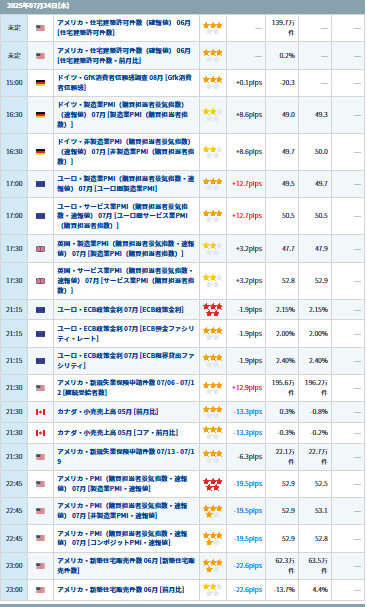367x607 pixels.
Task: Open 英国・サービス業PMI 07月 link
Action: point(126,281)
